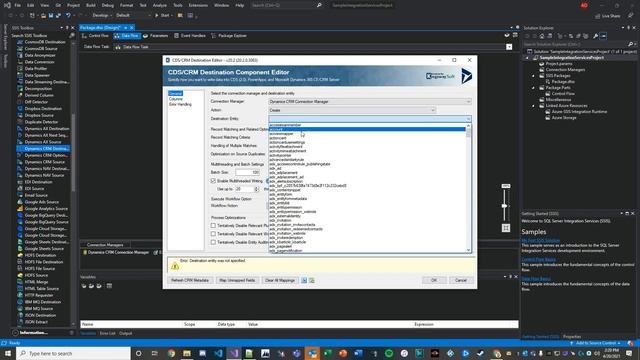Viewport: 640px width, 360px height.
Task: Switch to Parameters tab
Action: pyautogui.click(x=156, y=36)
